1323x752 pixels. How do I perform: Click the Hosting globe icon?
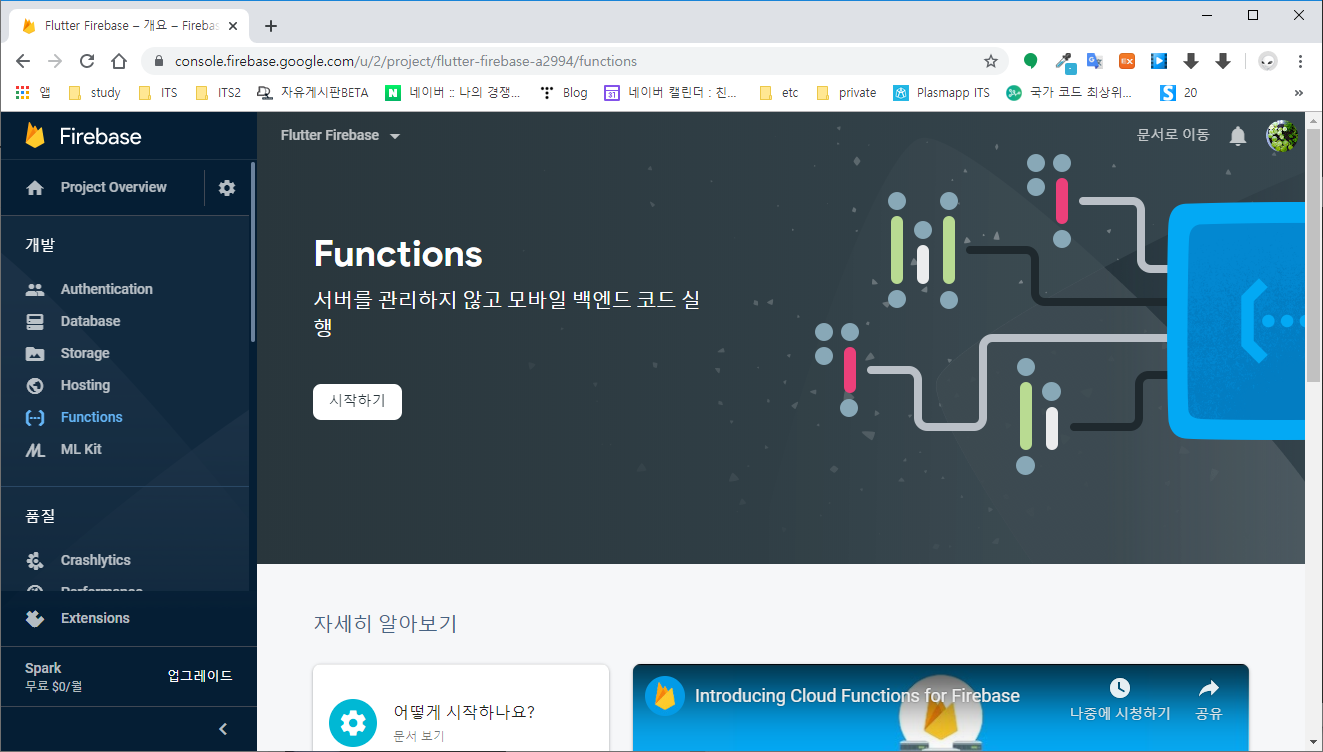click(x=35, y=385)
